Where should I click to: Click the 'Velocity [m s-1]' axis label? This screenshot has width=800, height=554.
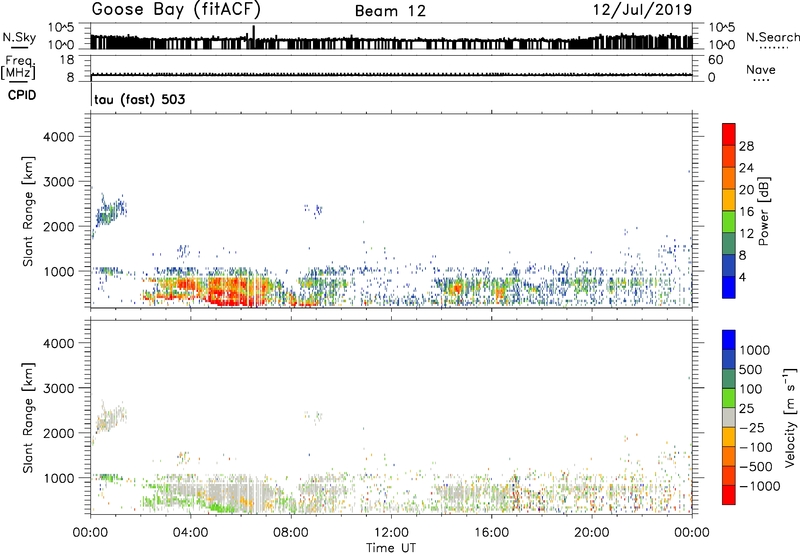[x=790, y=417]
